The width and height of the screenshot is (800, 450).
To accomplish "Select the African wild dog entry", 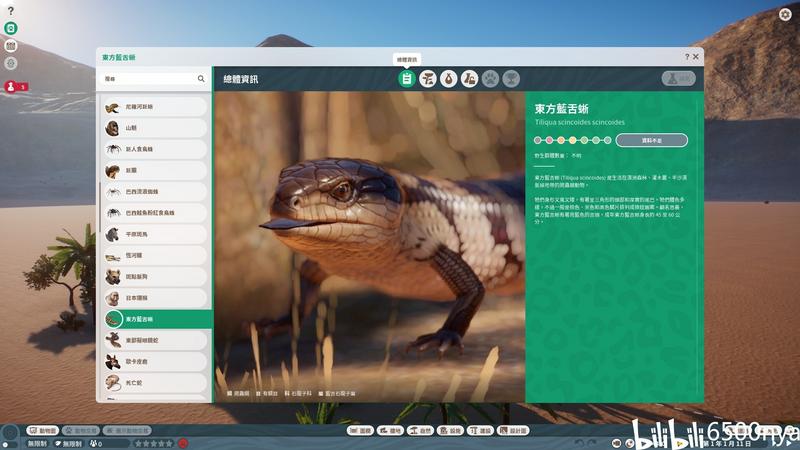I will (155, 362).
